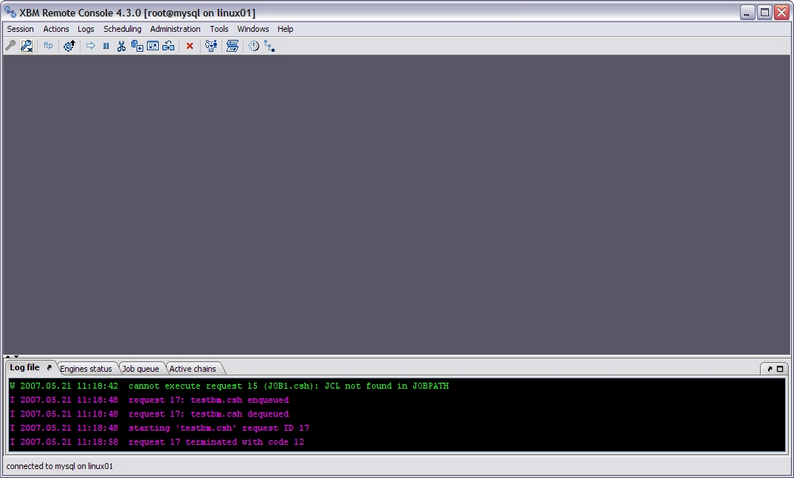
Task: Click the clock scheduling toolbar icon
Action: 253,46
